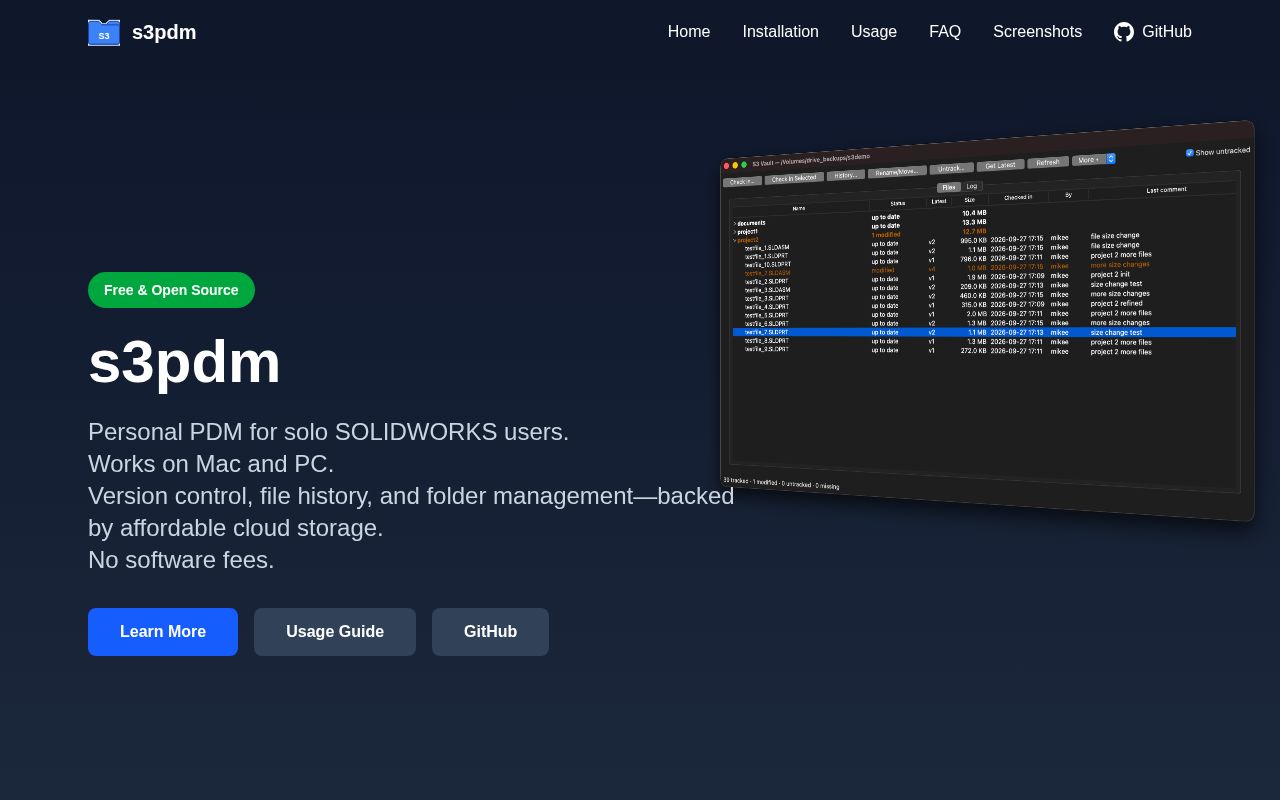Expand the documents folder in app screenshot
Viewport: 1280px width, 800px height.
pyautogui.click(x=734, y=224)
